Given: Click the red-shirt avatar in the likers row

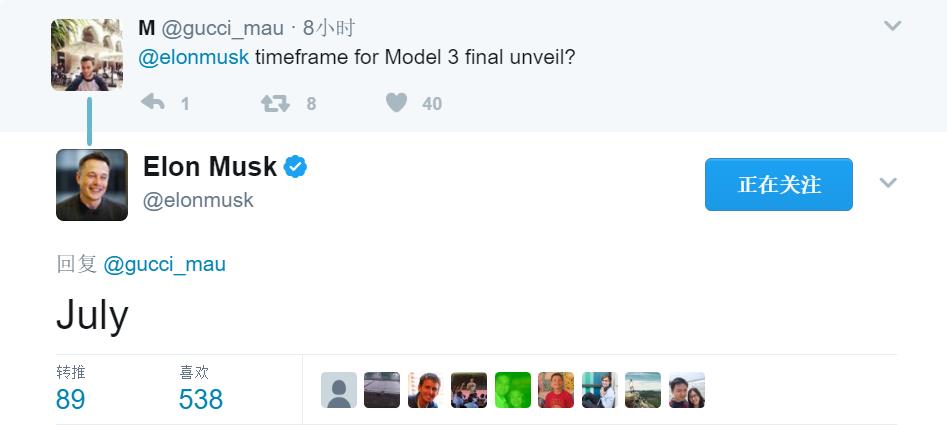Looking at the screenshot, I should point(556,390).
